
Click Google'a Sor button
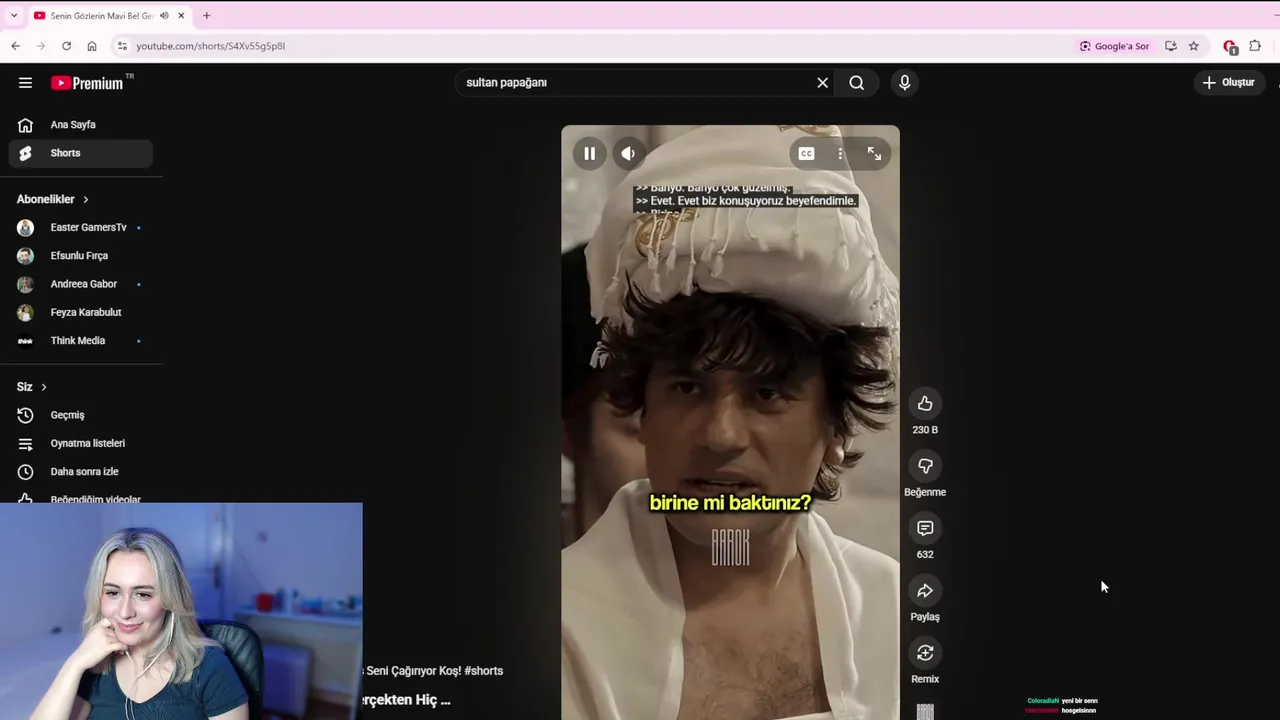[x=1114, y=46]
